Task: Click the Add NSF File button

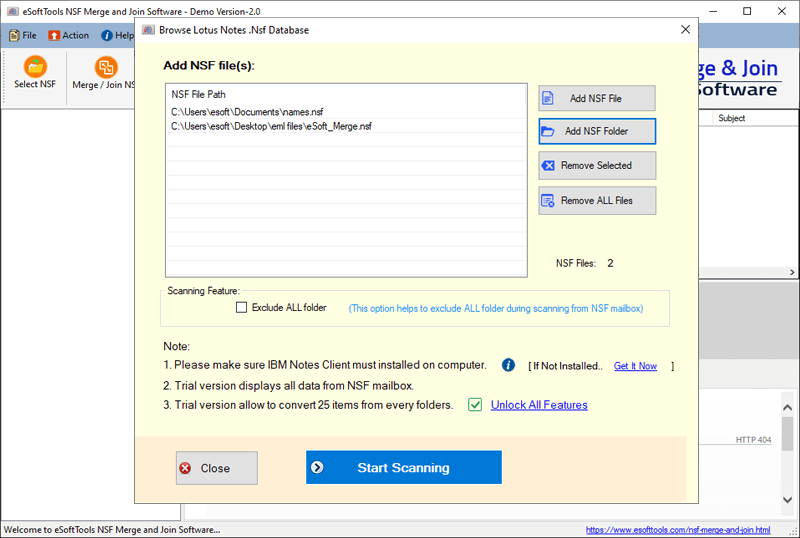Action: point(596,98)
